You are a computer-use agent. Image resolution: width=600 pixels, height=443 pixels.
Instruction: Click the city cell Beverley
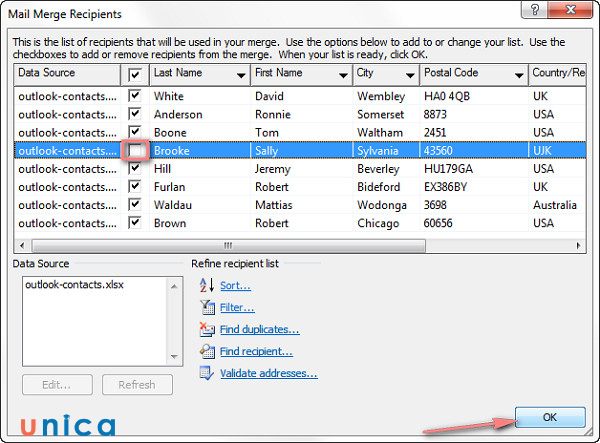point(378,169)
